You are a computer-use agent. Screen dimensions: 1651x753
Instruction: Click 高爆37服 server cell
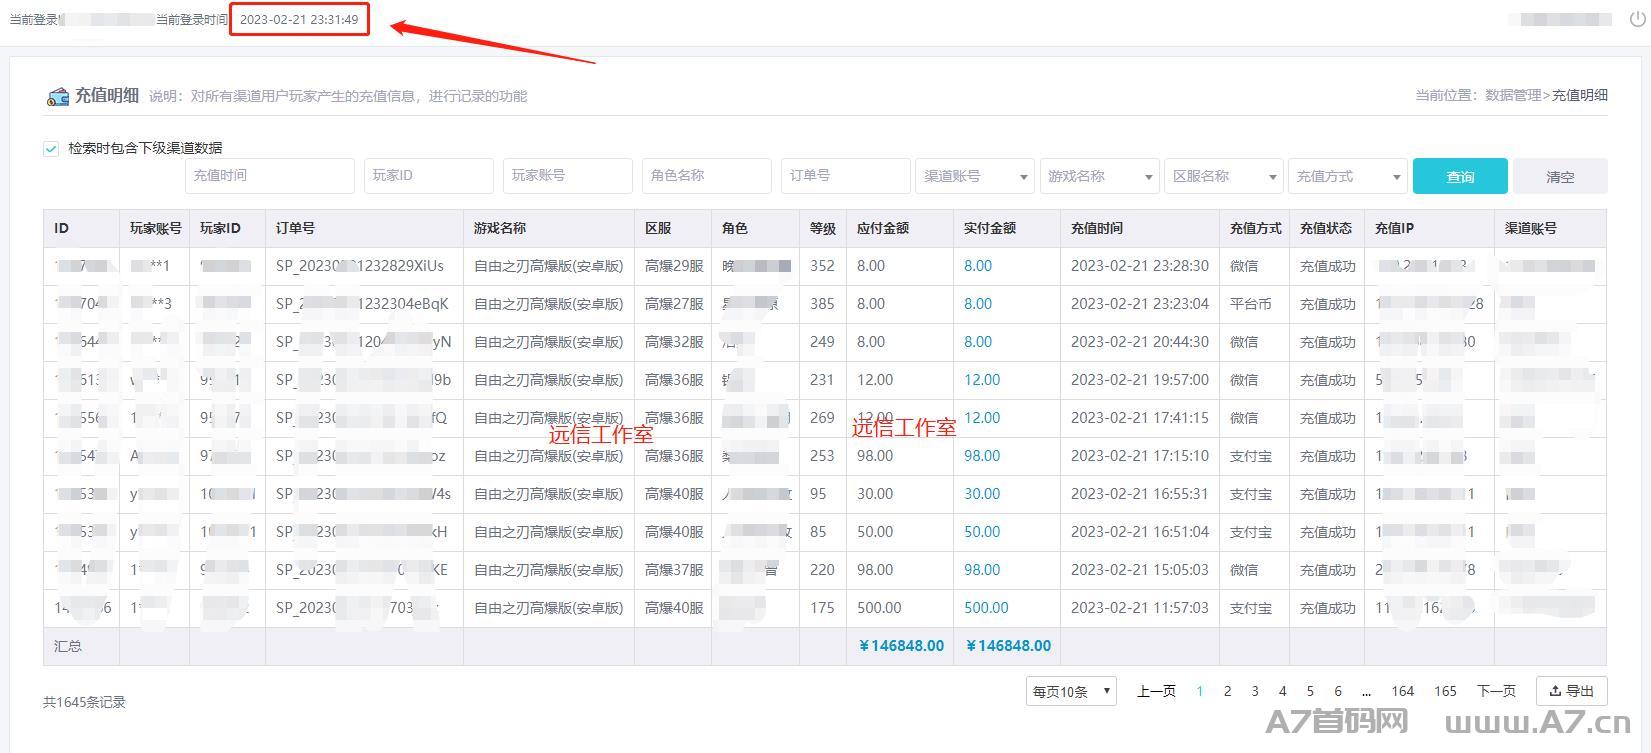point(674,570)
